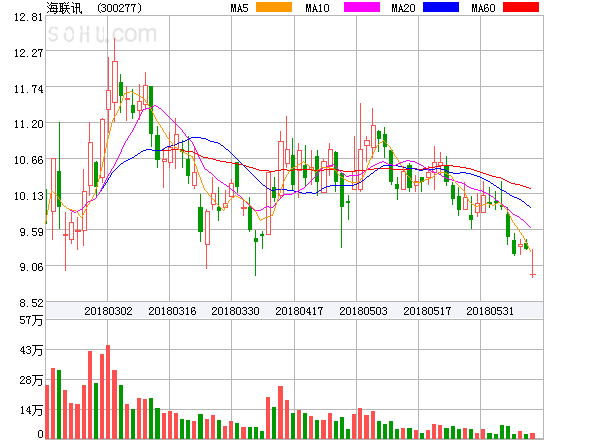Click the 20180330 date marker
Viewport: 600px width, 440px height.
point(235,311)
